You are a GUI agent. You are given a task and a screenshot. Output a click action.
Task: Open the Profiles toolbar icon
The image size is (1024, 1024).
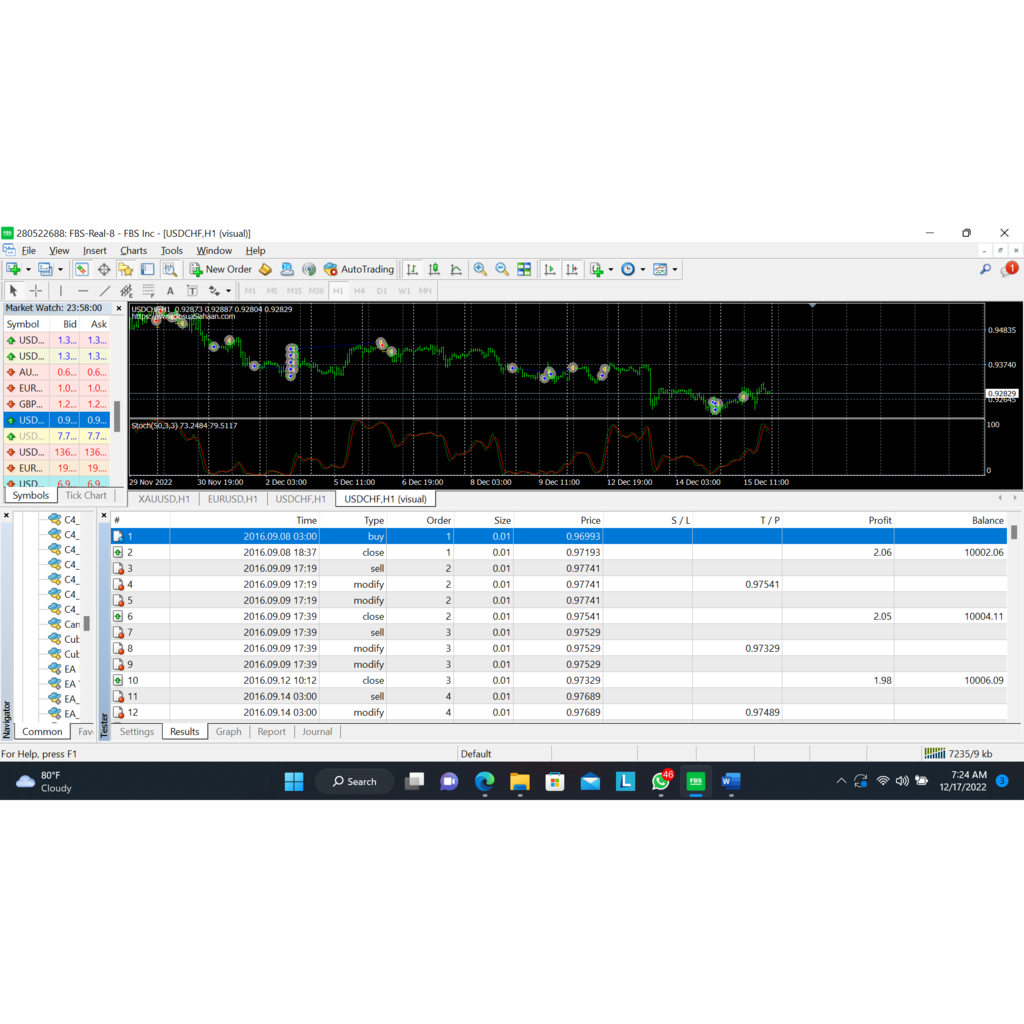click(x=45, y=269)
